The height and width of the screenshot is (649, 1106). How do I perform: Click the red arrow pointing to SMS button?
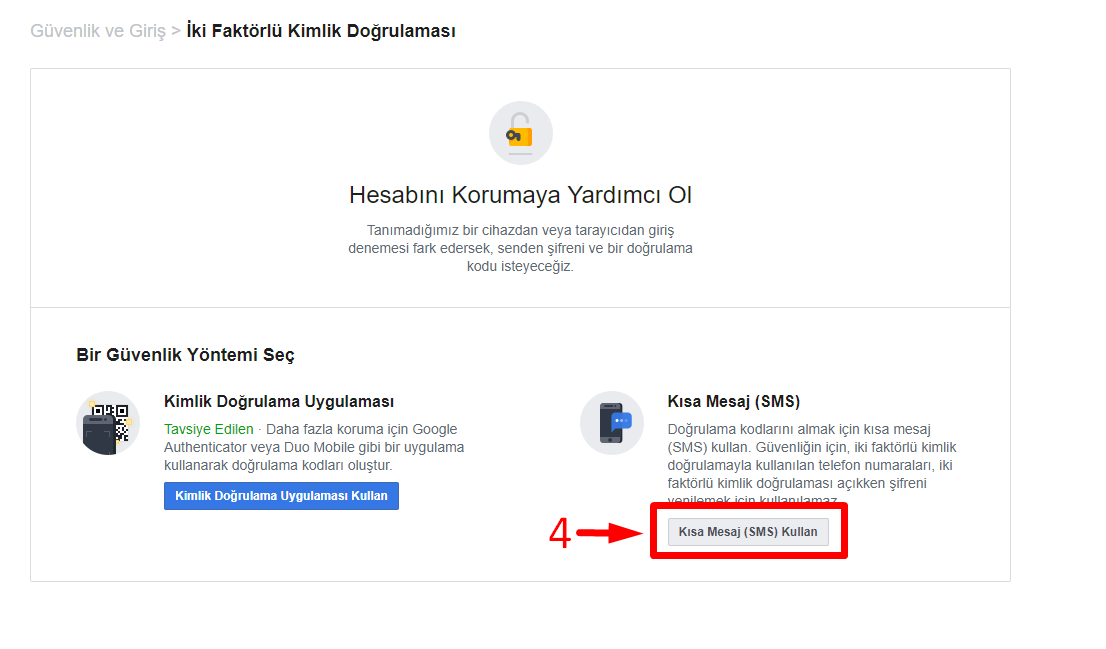(609, 534)
